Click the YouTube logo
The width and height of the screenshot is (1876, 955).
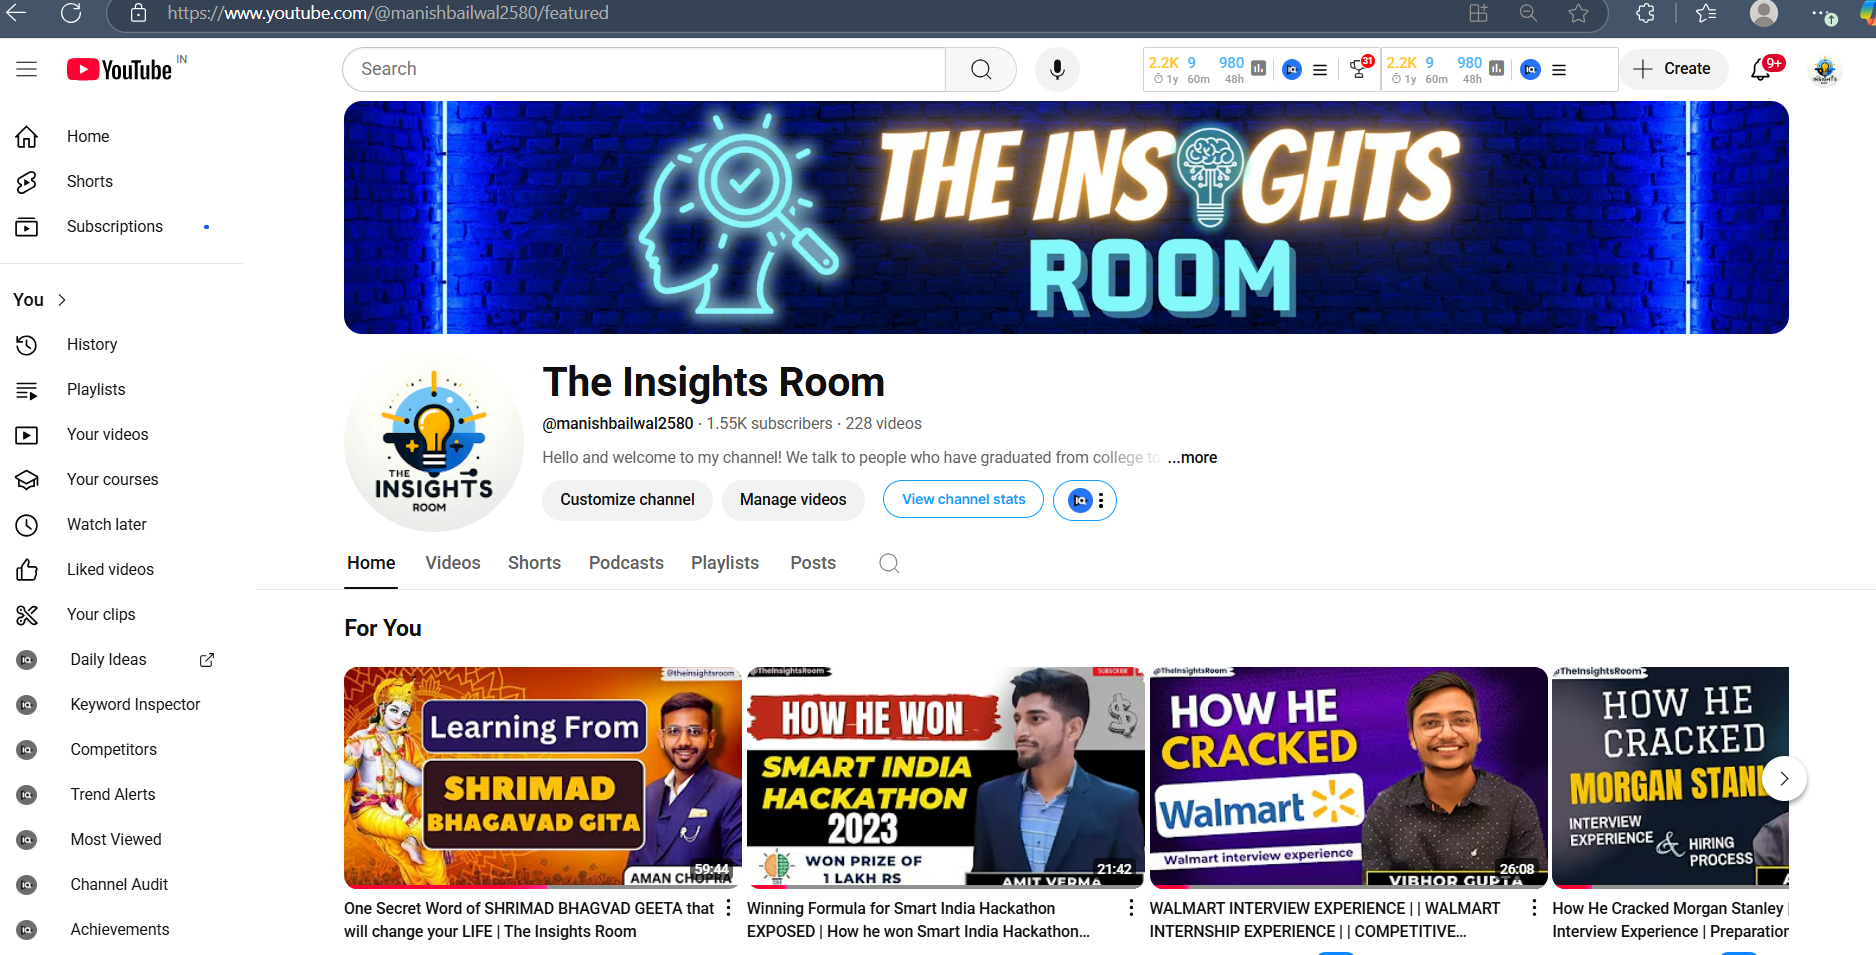pyautogui.click(x=120, y=69)
